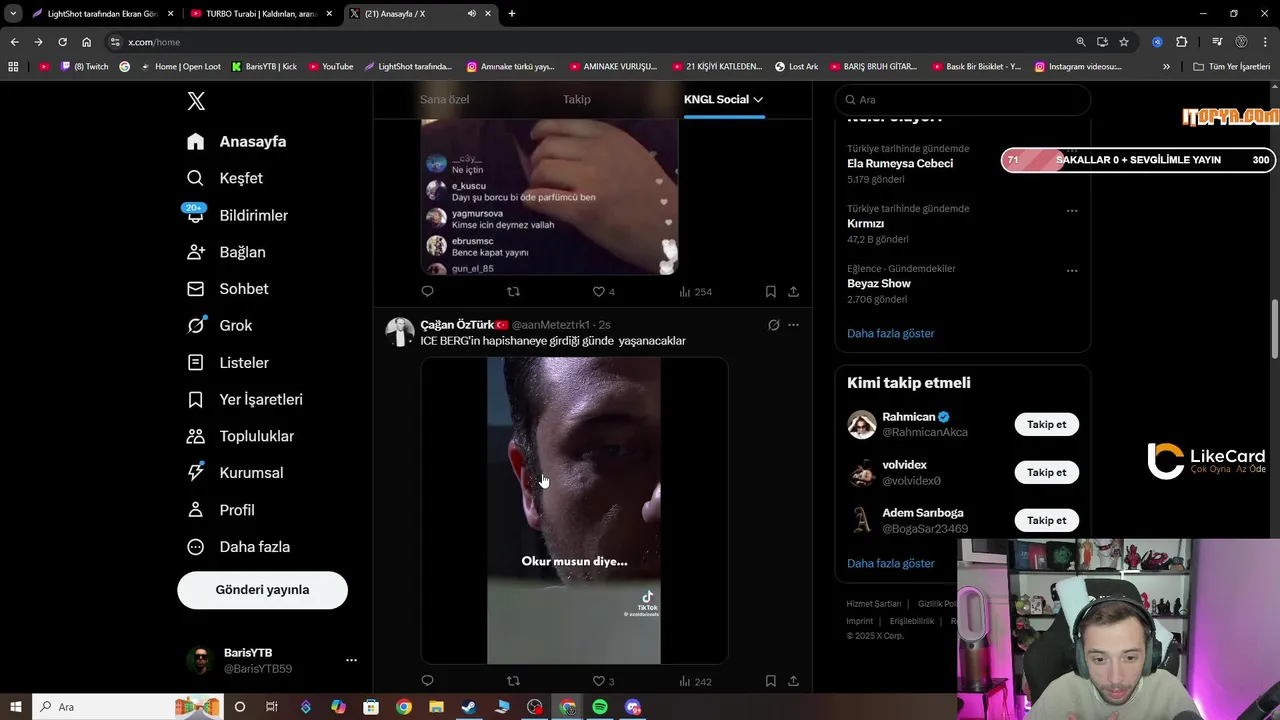Bookmark the live stream post

(770, 292)
